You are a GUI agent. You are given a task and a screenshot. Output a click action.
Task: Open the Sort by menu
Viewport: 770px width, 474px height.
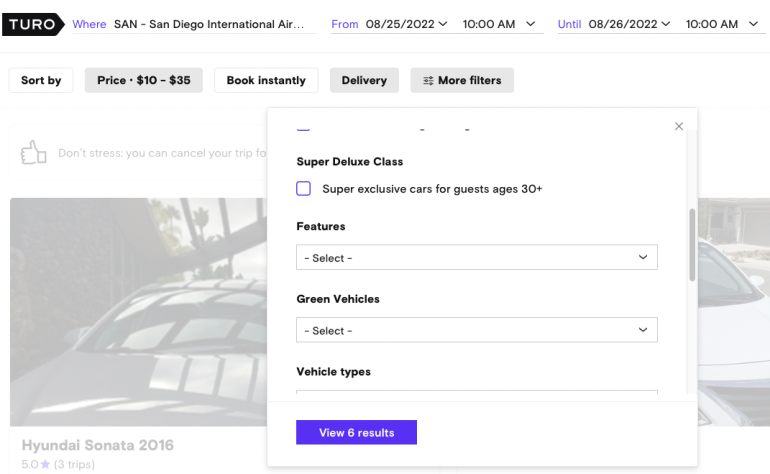pyautogui.click(x=41, y=81)
